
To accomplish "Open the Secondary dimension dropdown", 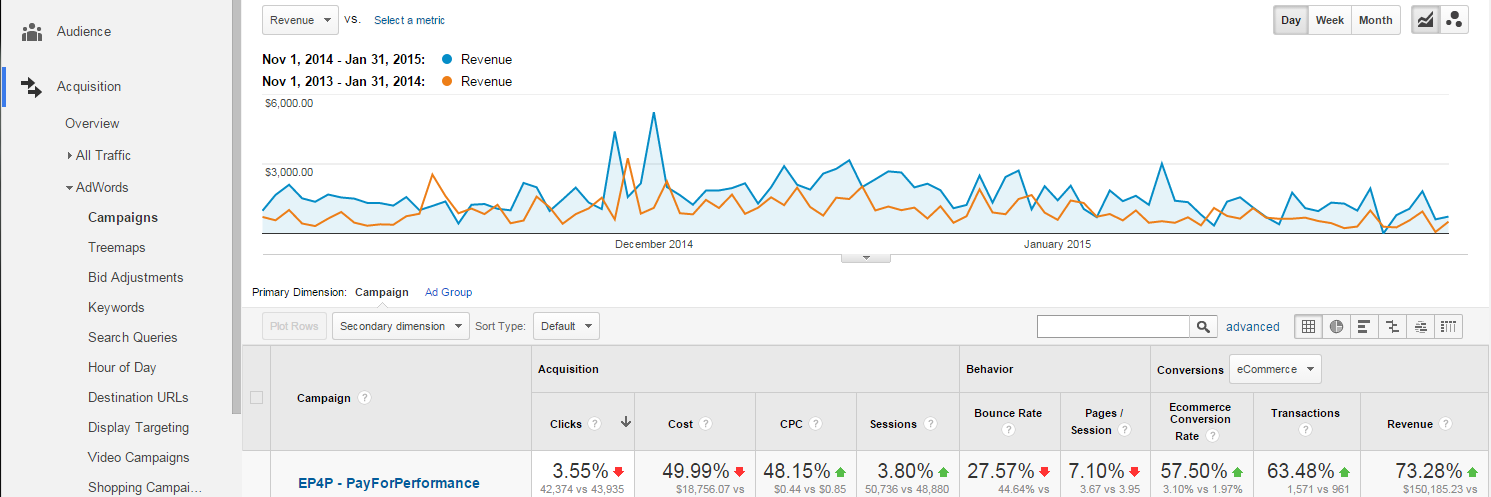I will coord(400,326).
